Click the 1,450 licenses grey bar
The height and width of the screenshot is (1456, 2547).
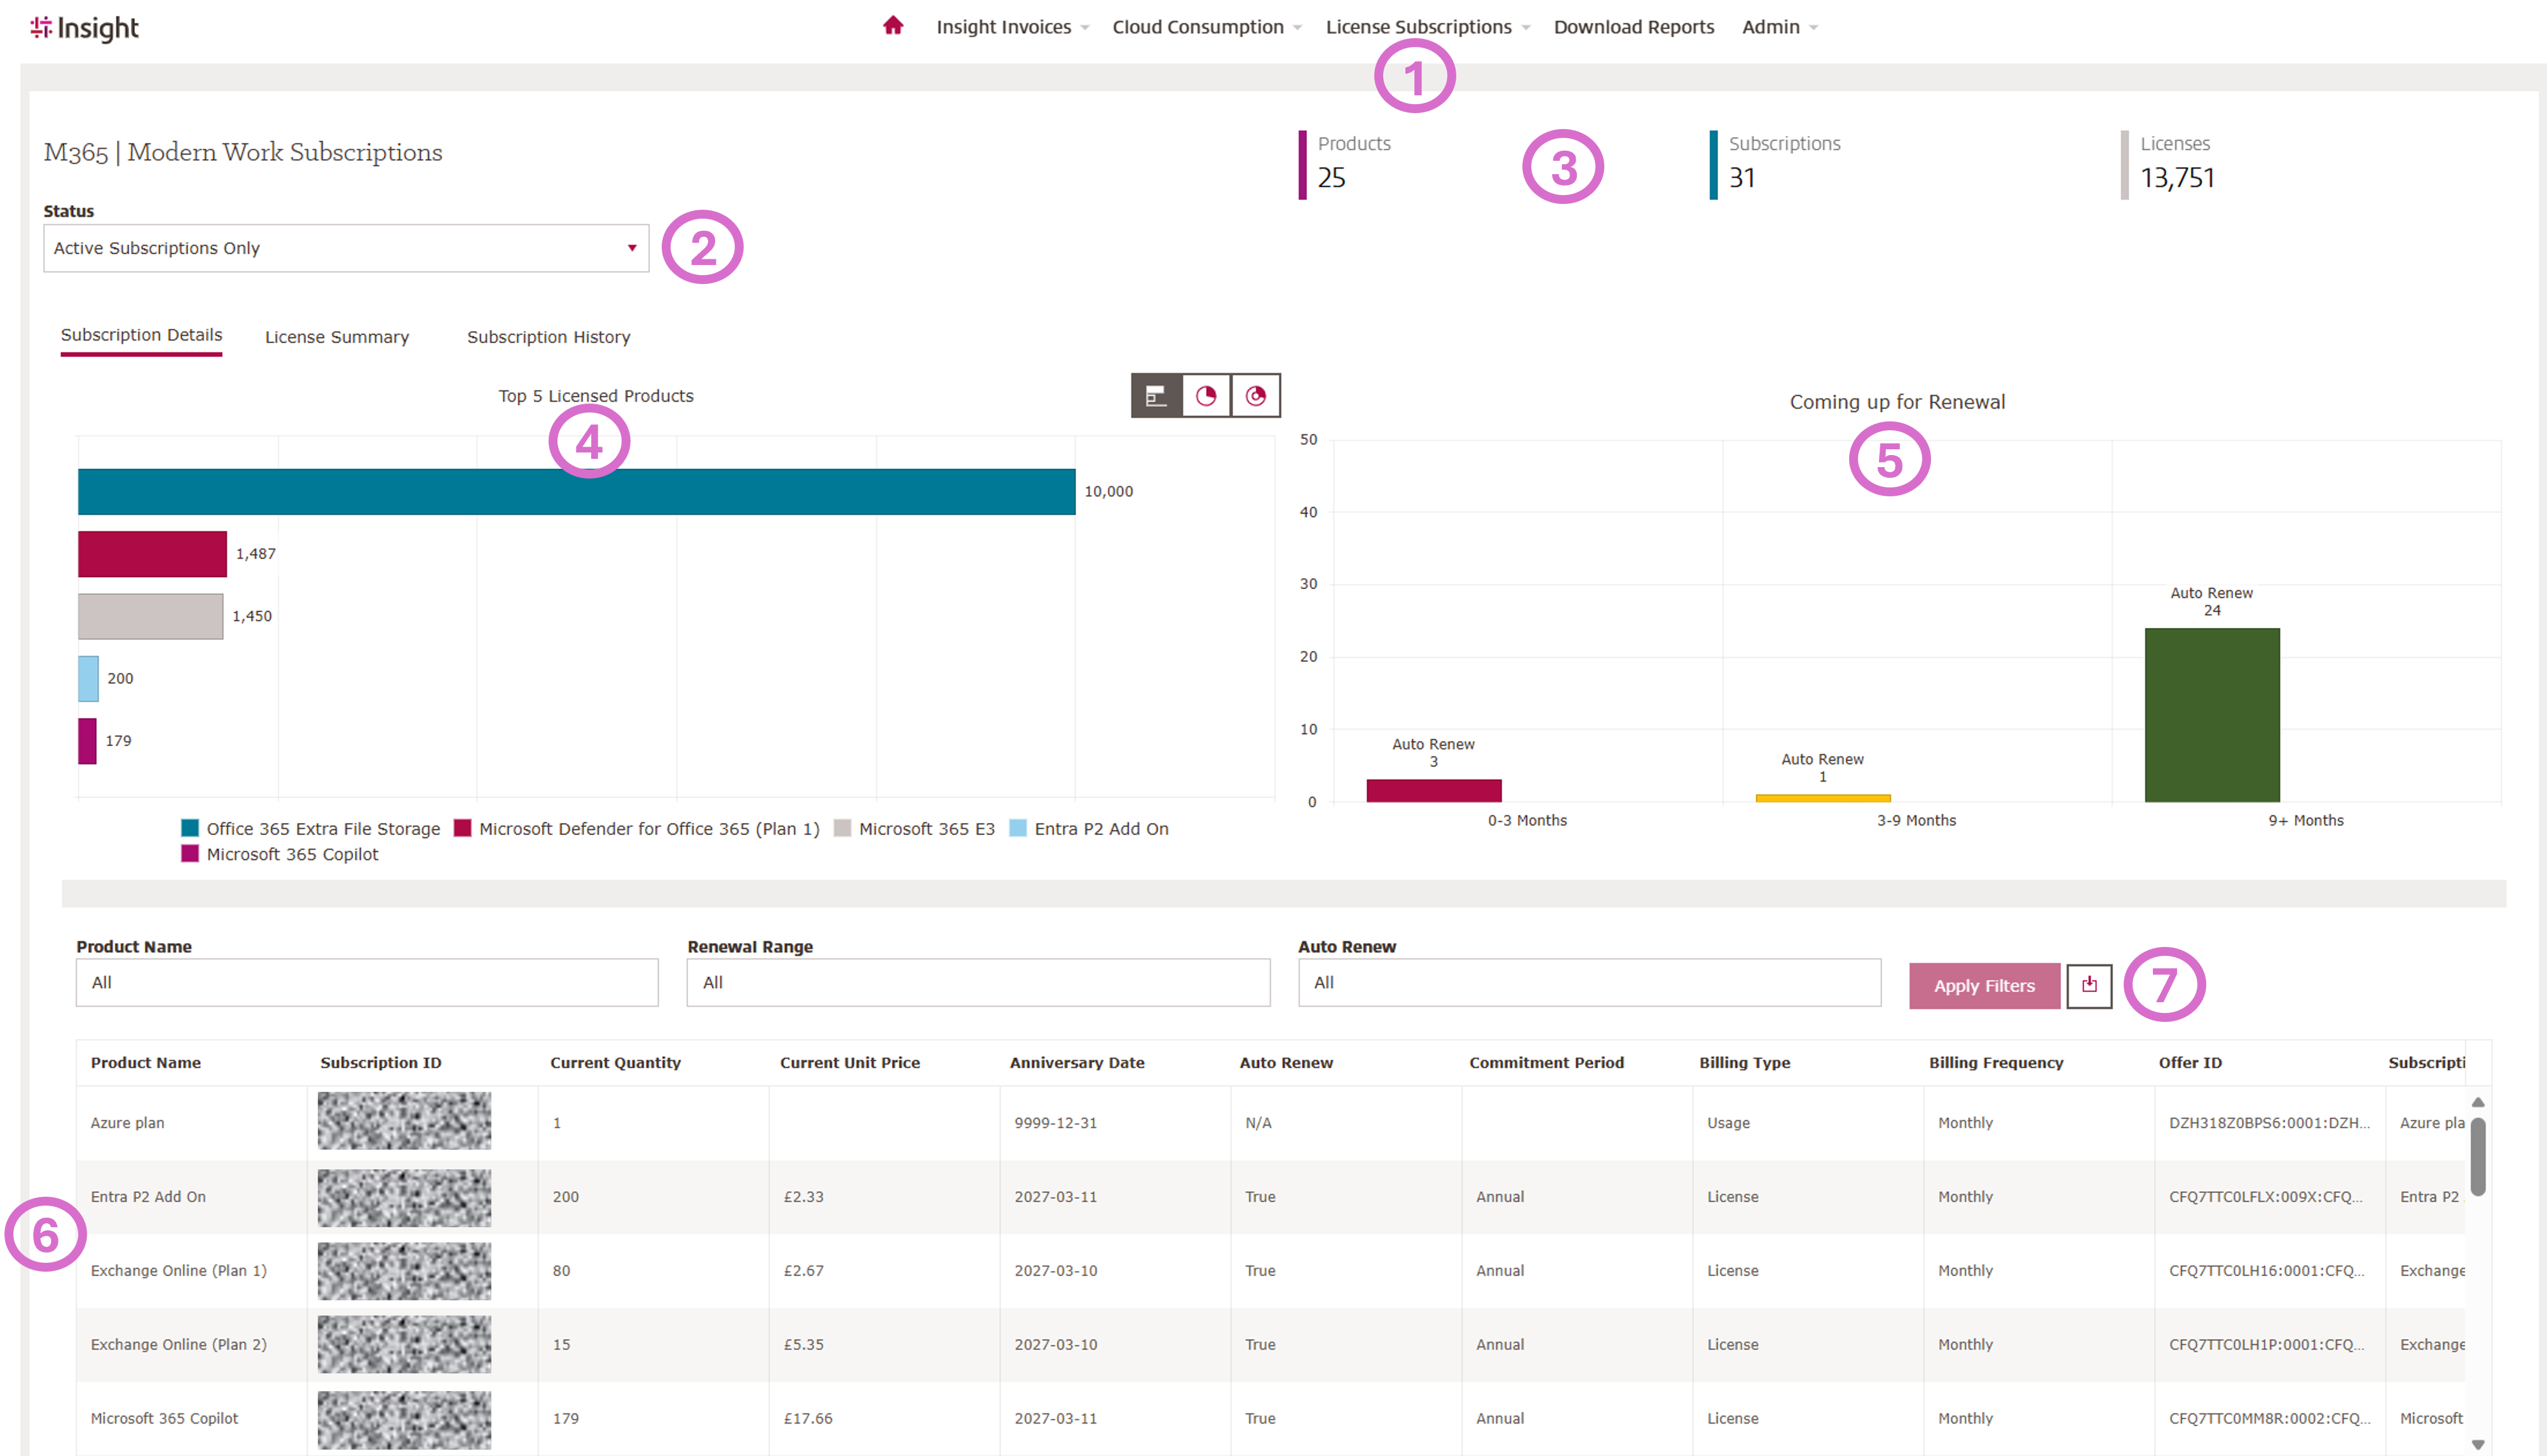coord(150,616)
